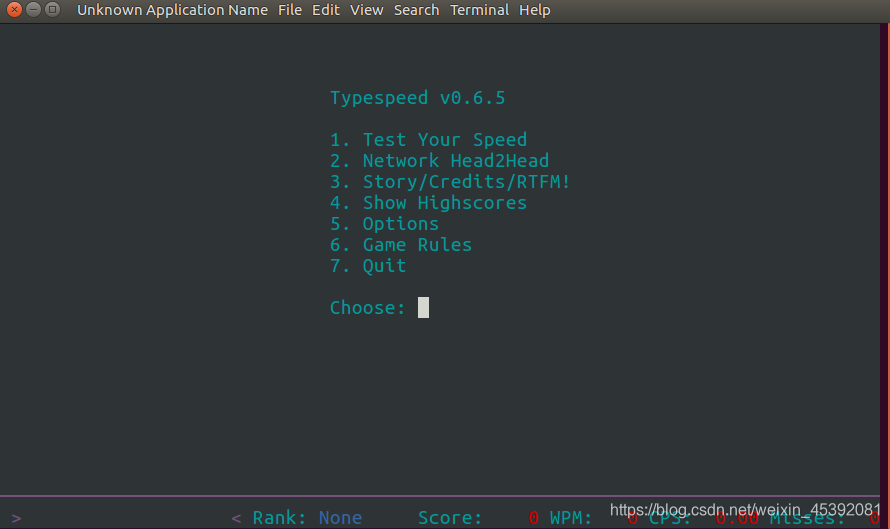Click the 'Unknown Application Name' title
This screenshot has height=529, width=890.
click(172, 10)
